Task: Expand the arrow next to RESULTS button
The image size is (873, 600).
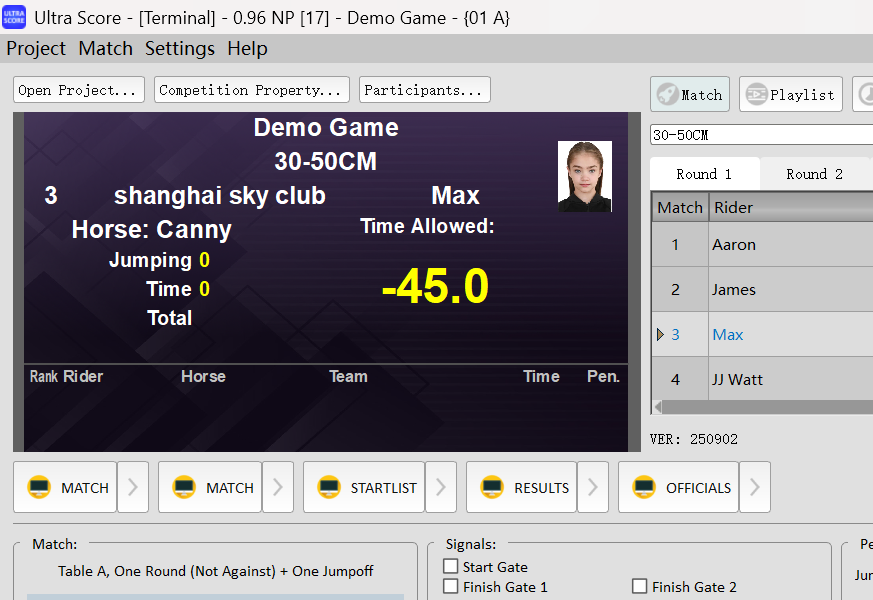Action: tap(593, 487)
